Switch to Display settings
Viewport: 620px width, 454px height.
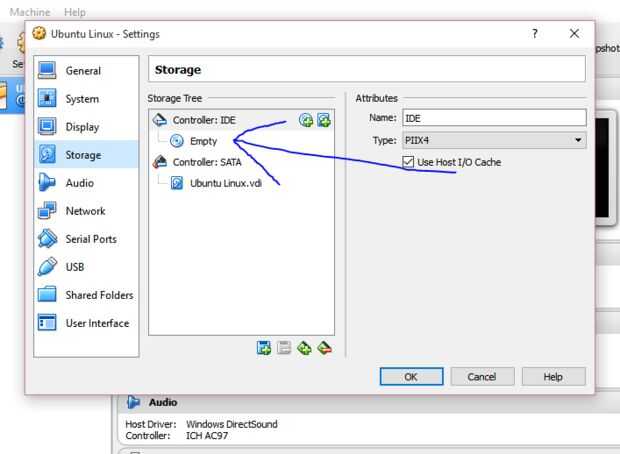coord(86,127)
